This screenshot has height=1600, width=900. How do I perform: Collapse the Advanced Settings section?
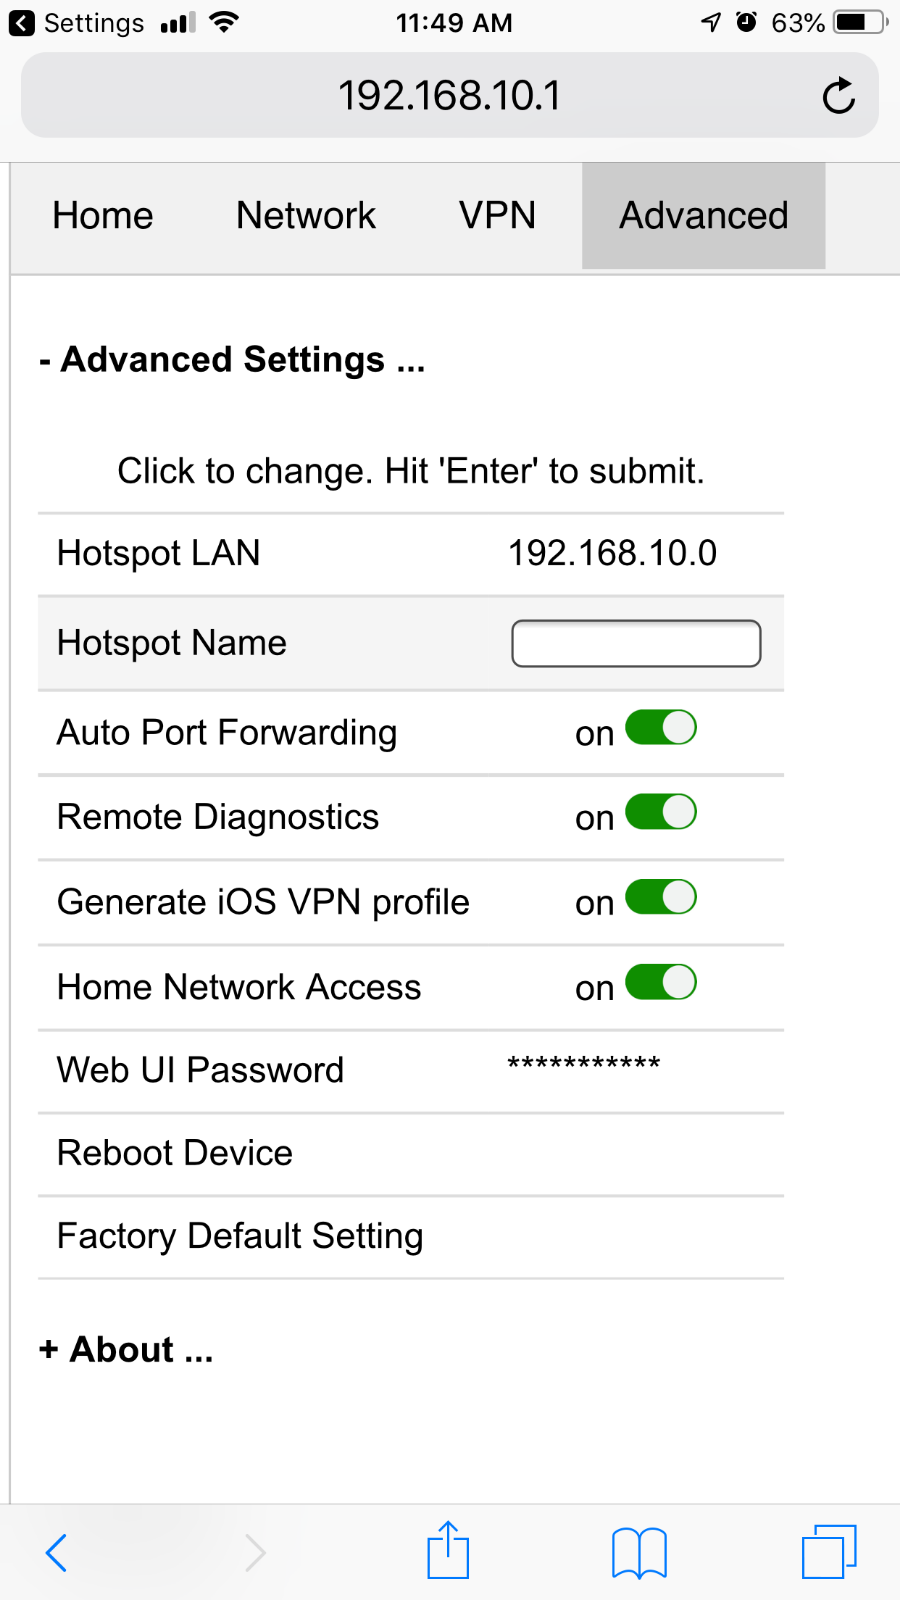click(232, 360)
